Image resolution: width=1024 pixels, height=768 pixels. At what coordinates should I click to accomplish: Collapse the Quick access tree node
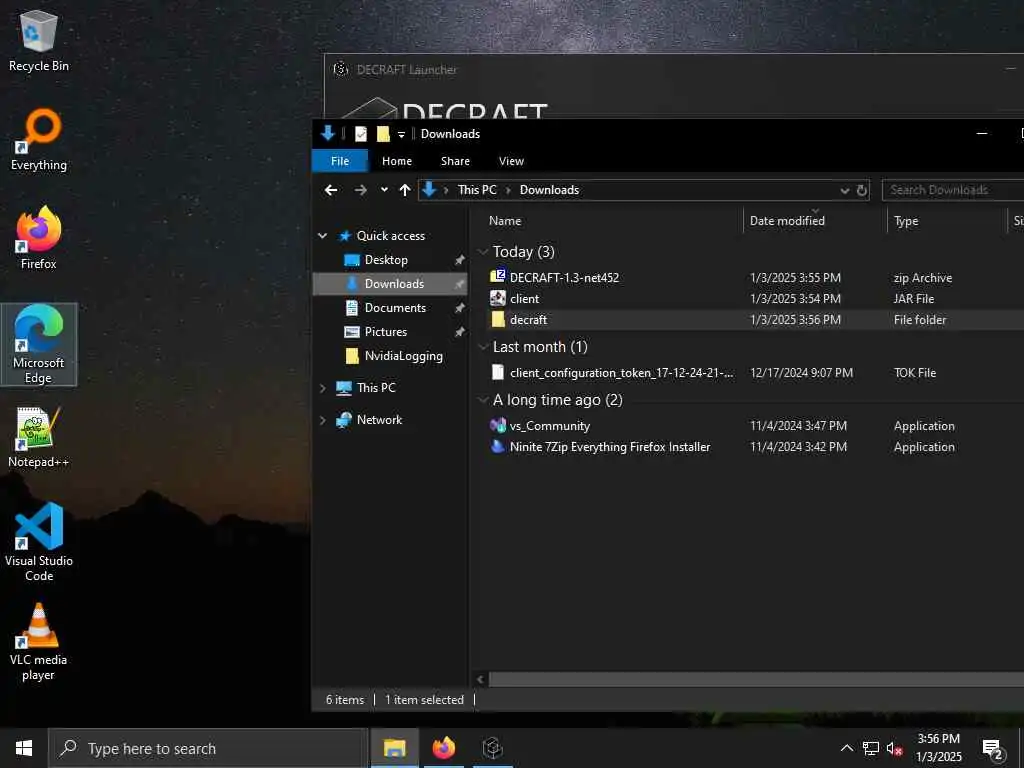(323, 236)
